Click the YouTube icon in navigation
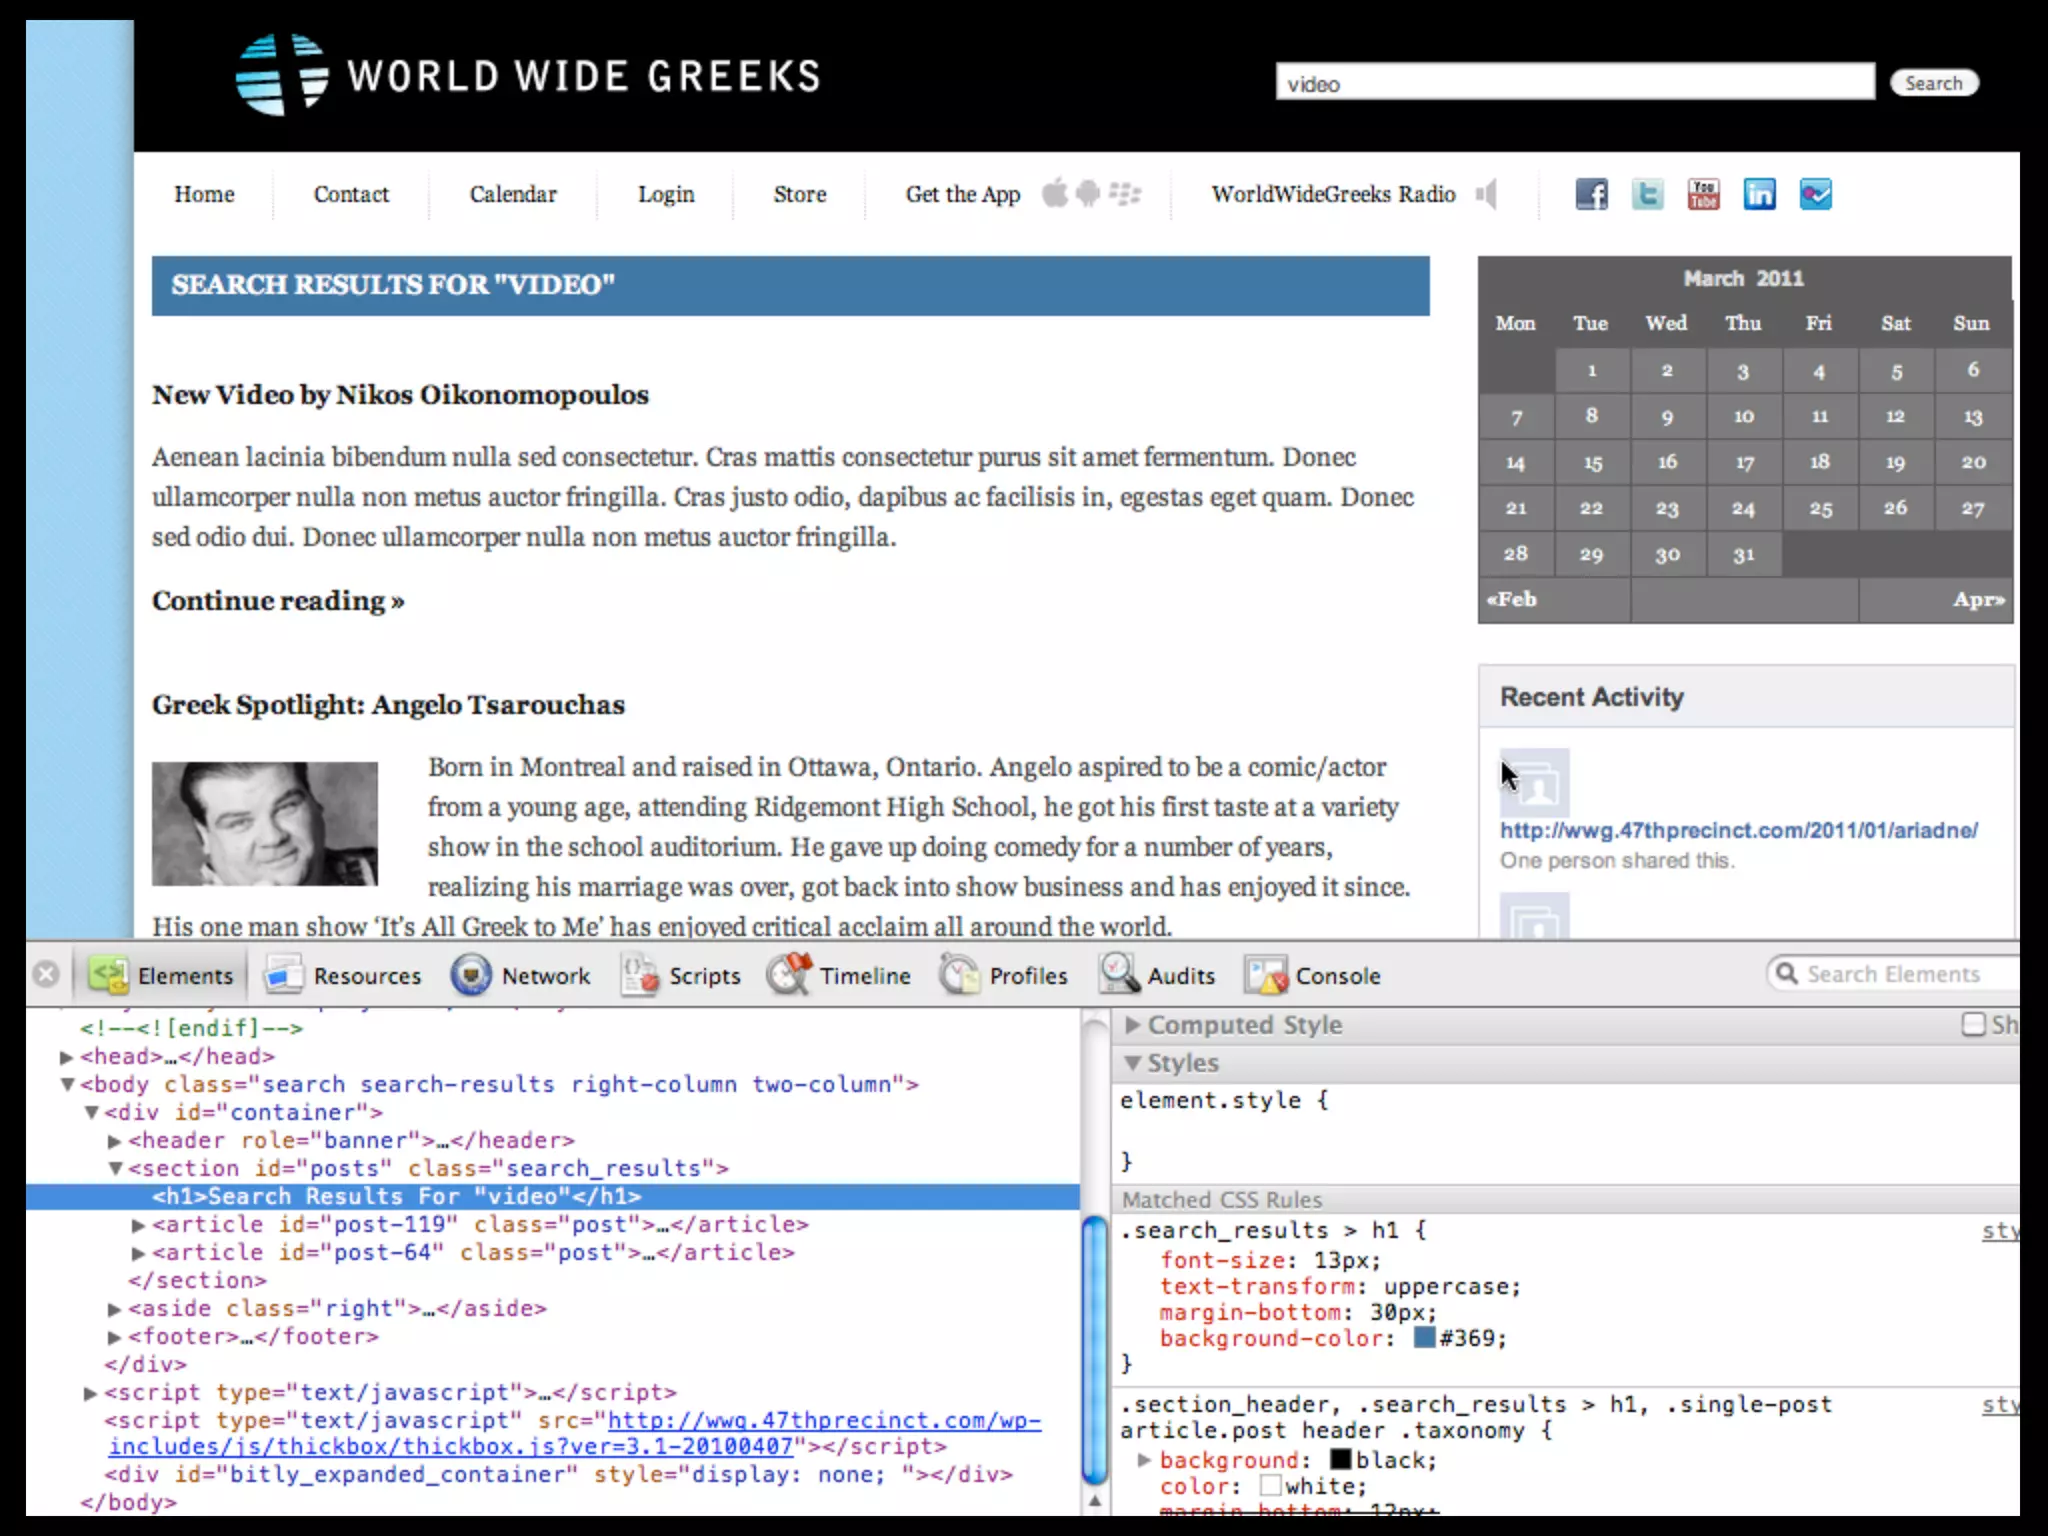Image resolution: width=2048 pixels, height=1536 pixels. (x=1703, y=194)
